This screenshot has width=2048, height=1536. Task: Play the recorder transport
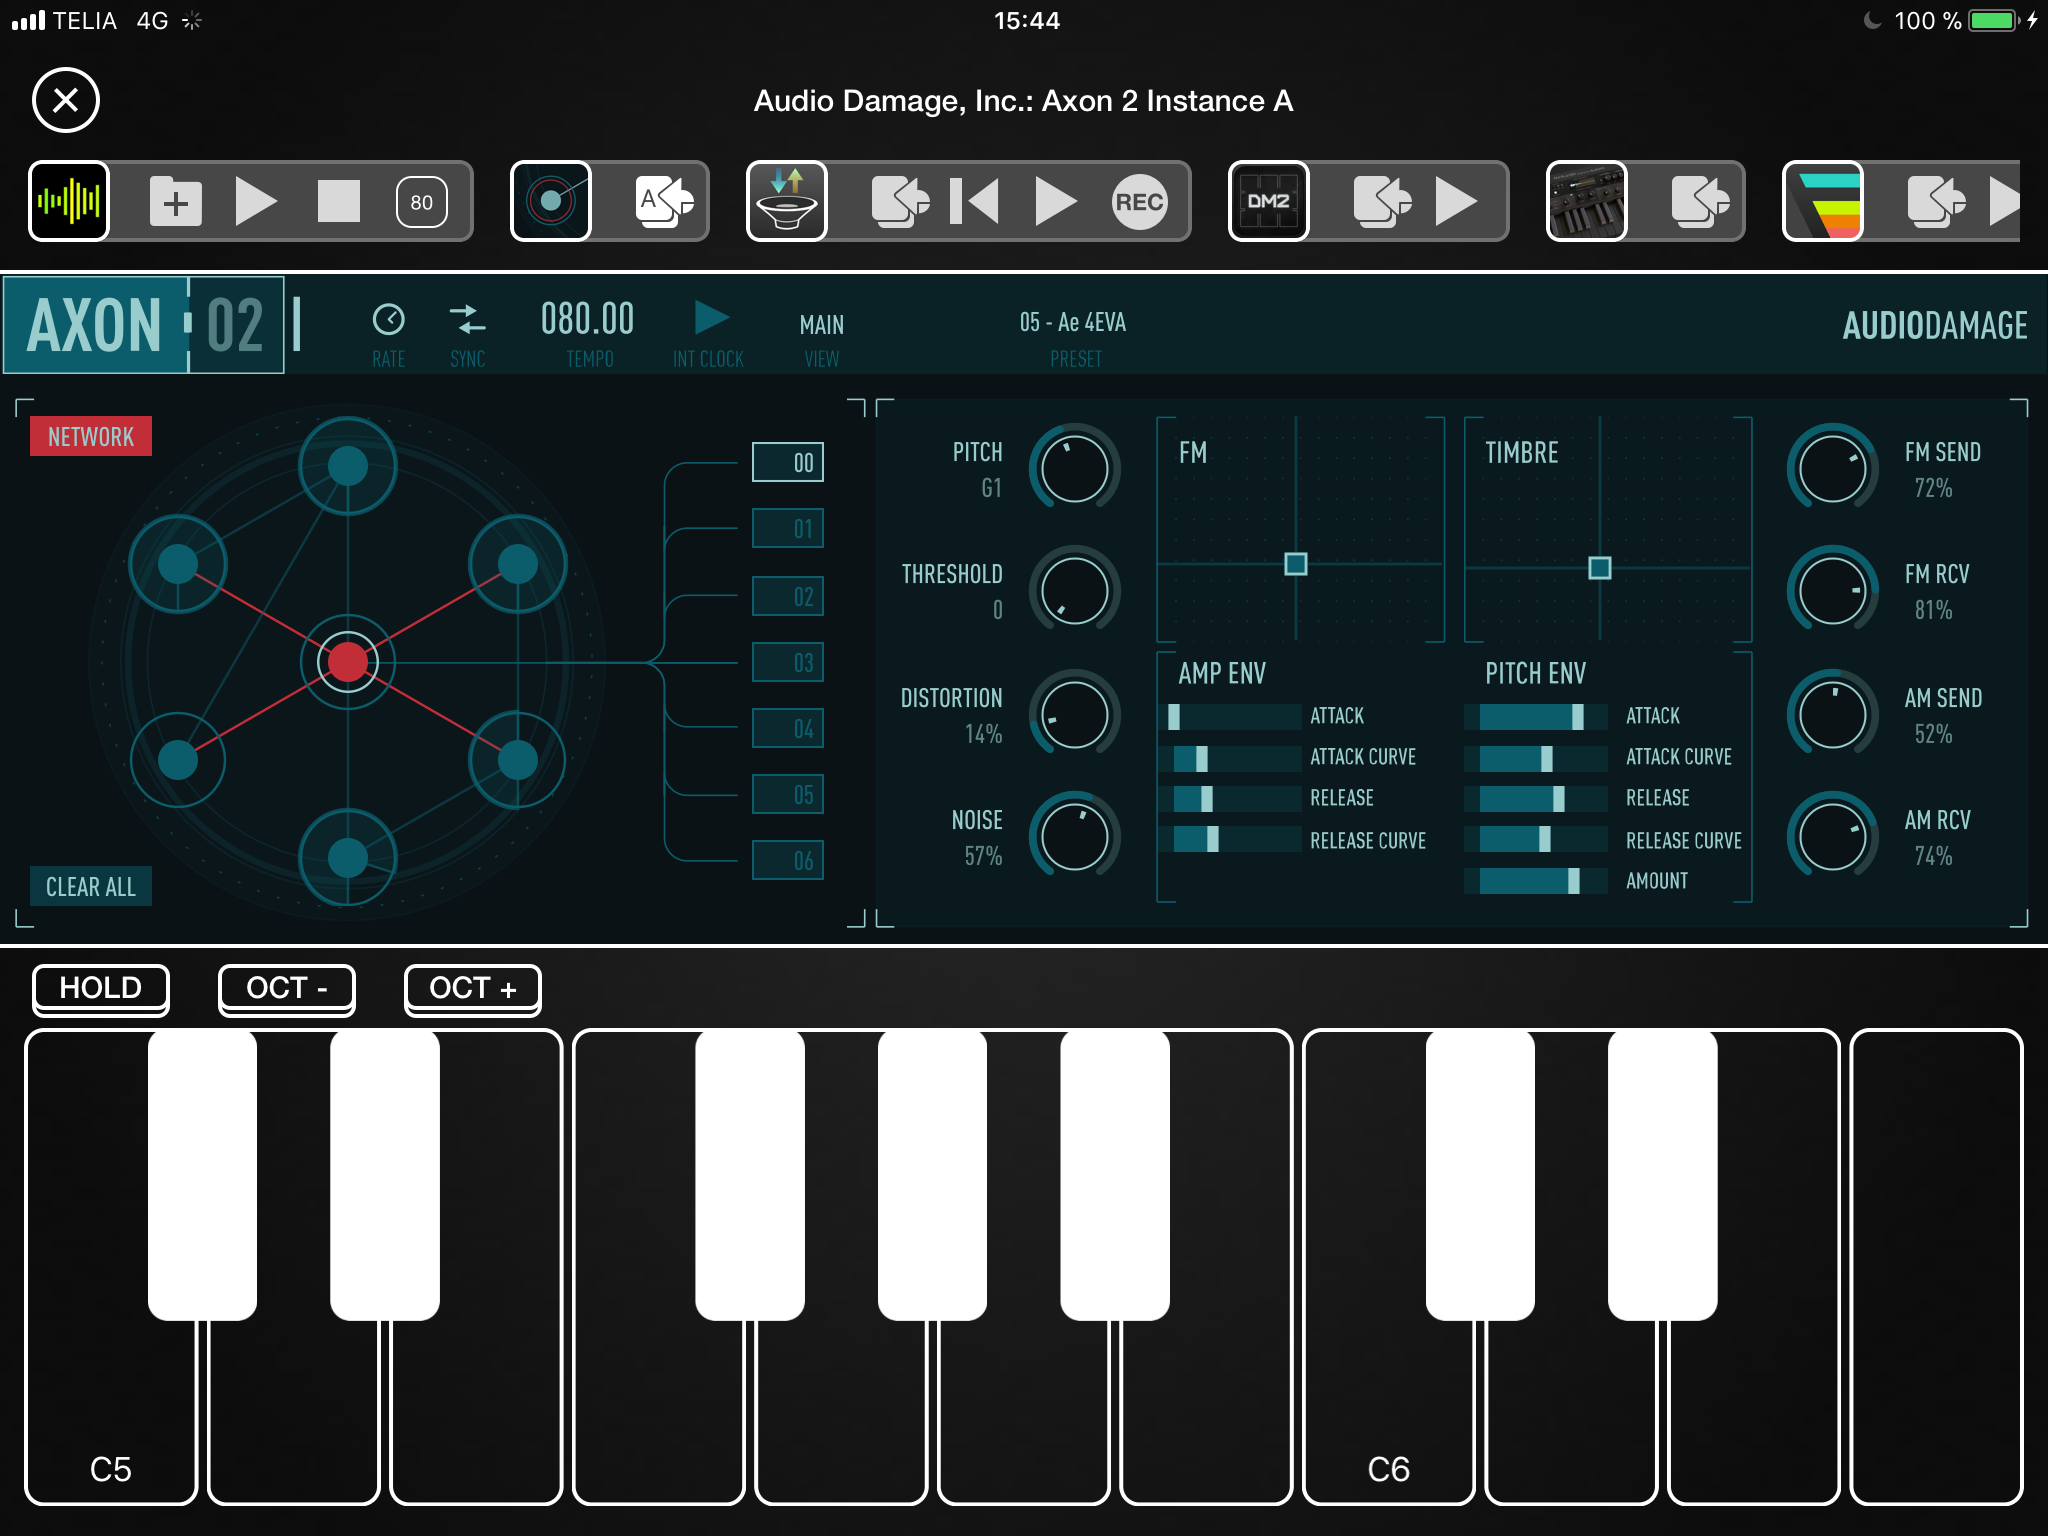[x=1055, y=201]
